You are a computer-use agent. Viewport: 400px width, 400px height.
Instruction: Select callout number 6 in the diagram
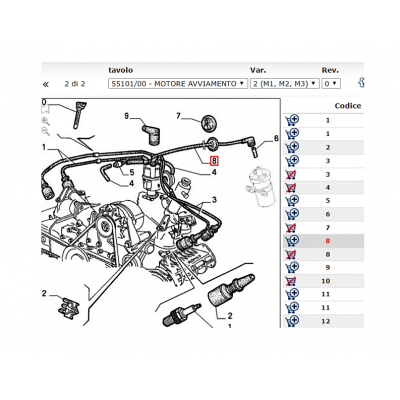(x=276, y=138)
